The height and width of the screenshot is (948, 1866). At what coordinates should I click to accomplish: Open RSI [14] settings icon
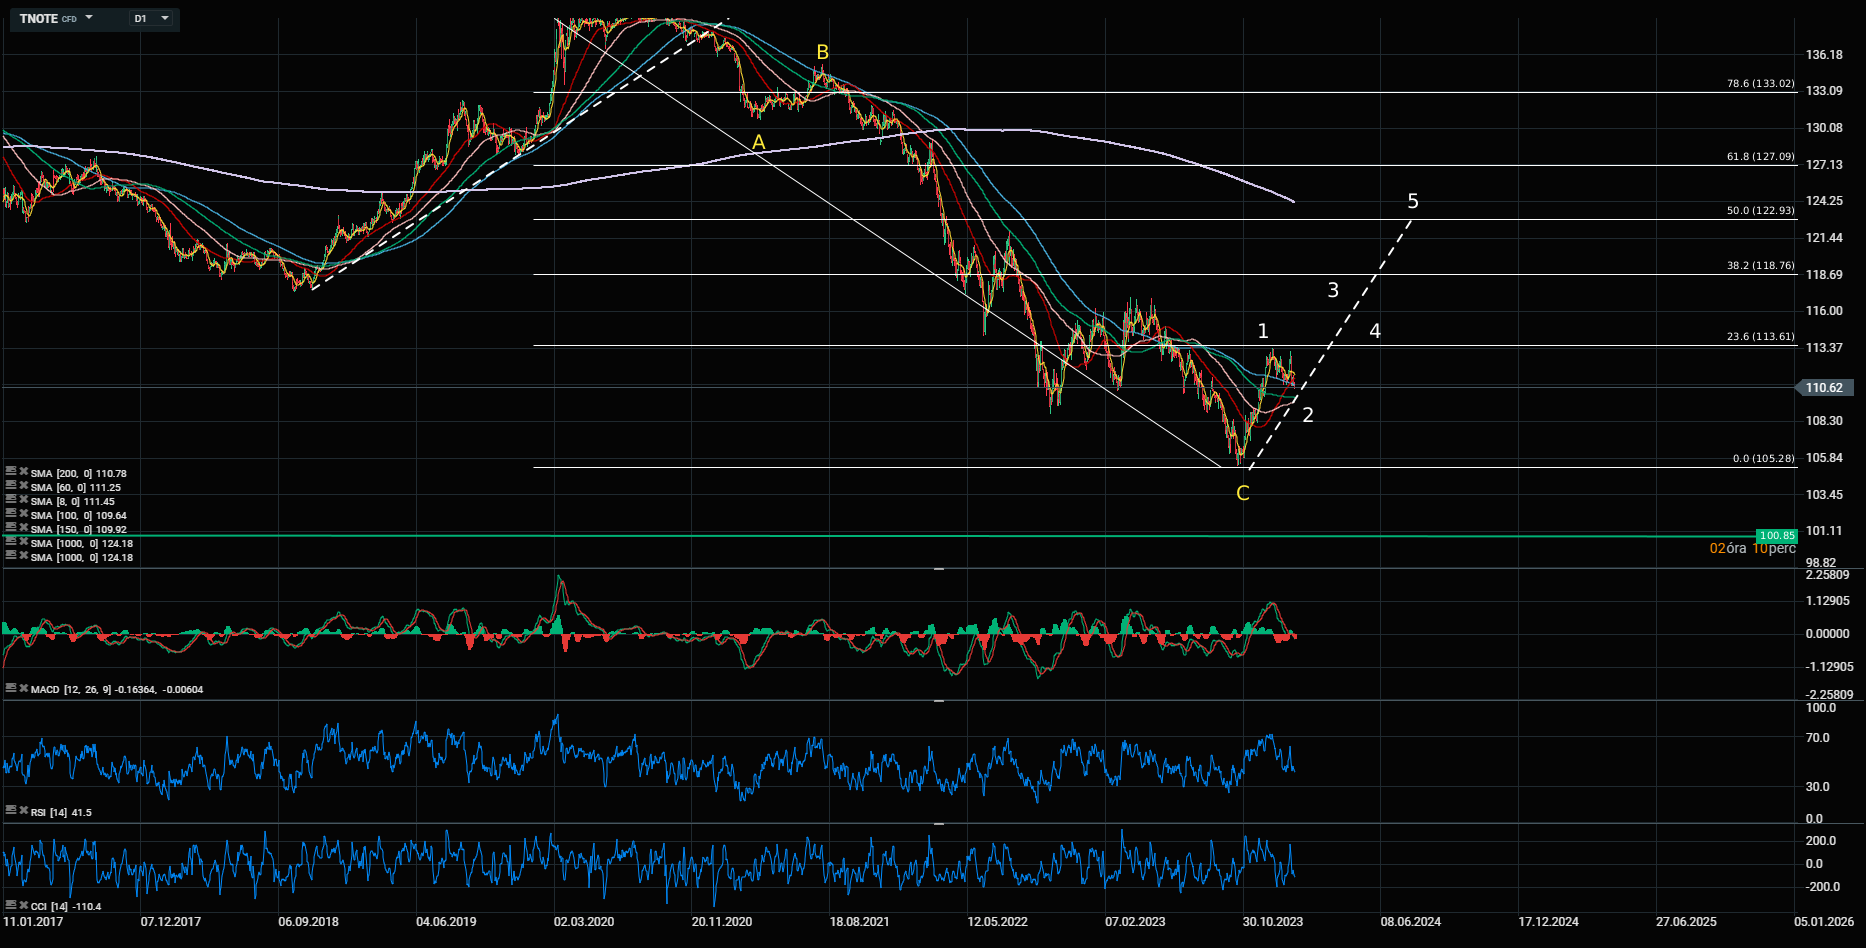pos(11,811)
